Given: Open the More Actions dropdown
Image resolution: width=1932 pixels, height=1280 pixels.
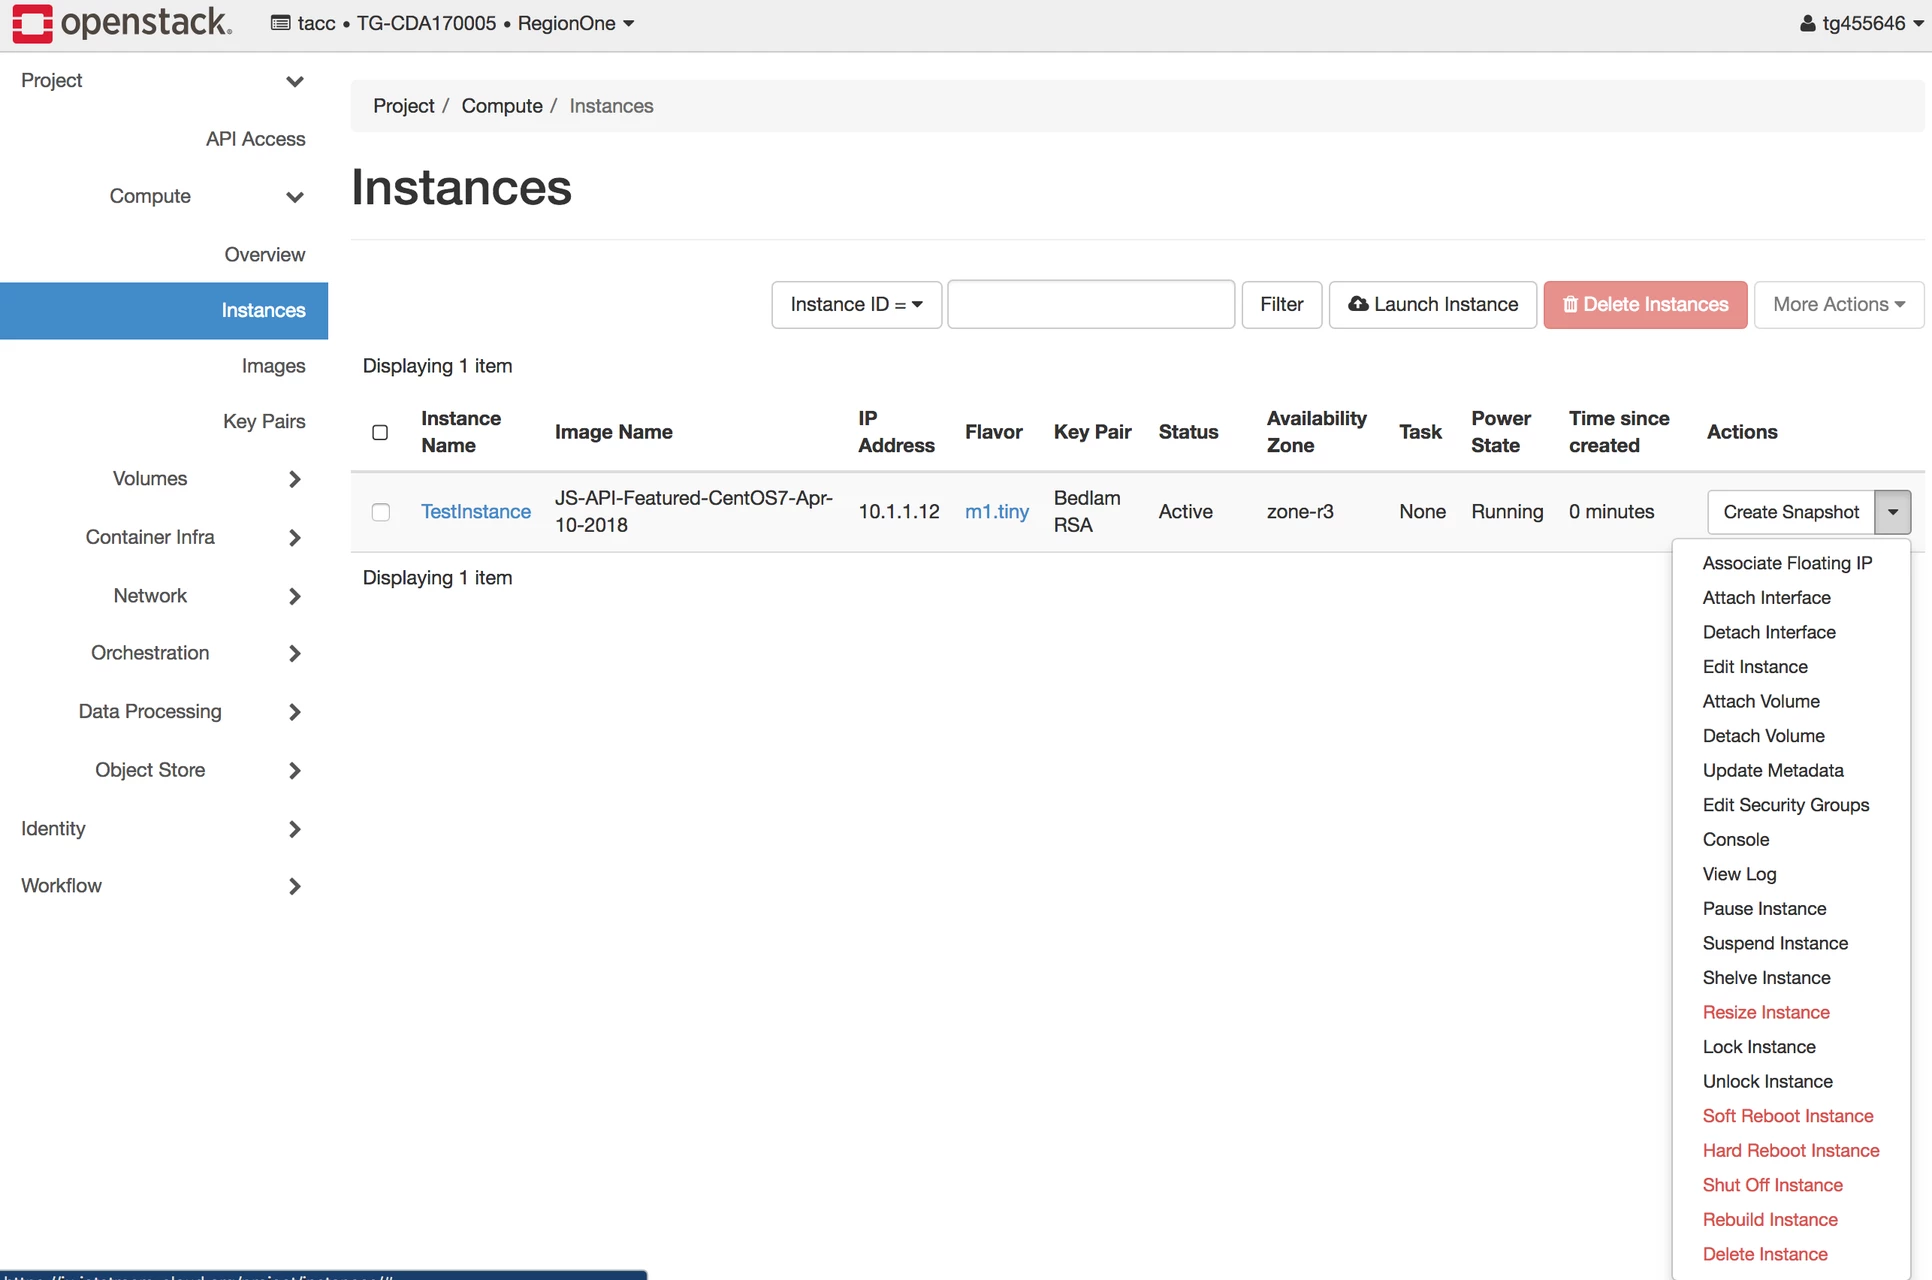Looking at the screenshot, I should [1838, 304].
